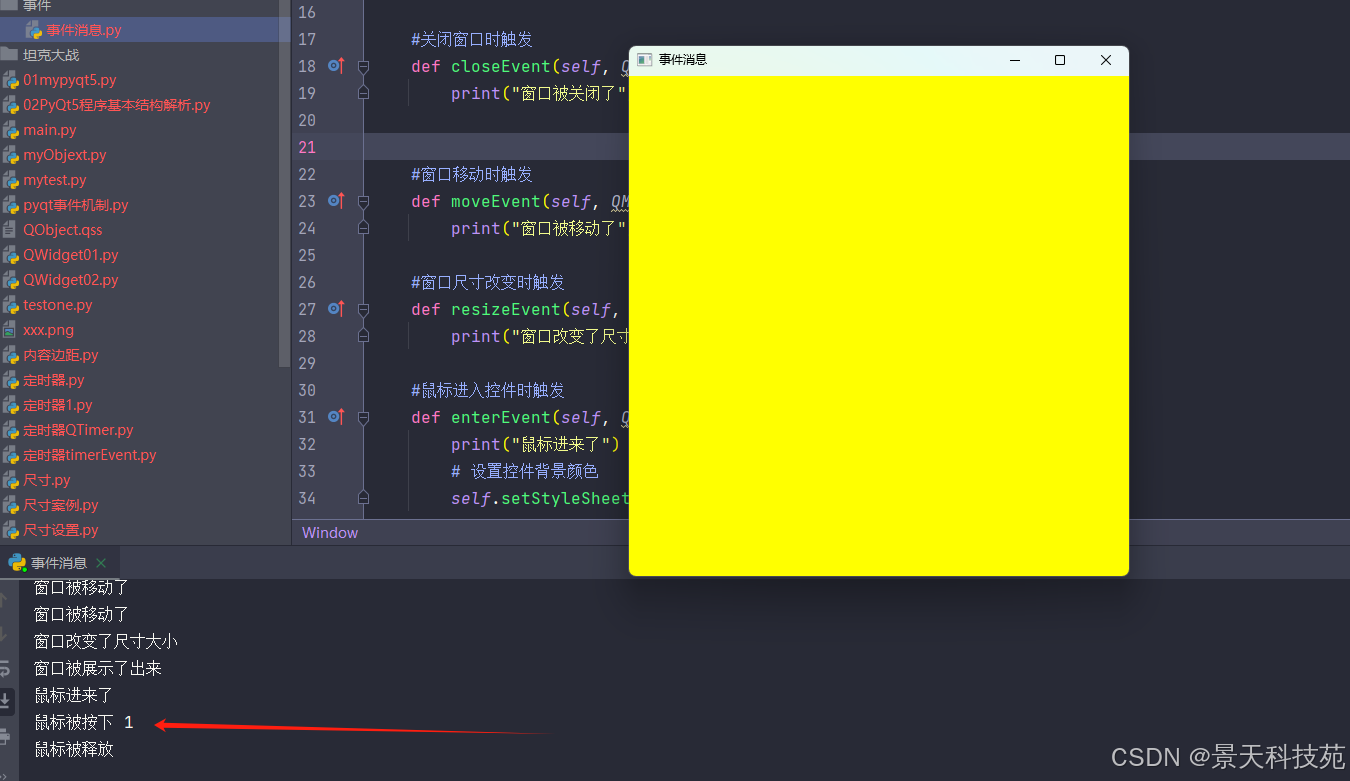
Task: Click the print icon in run panel
Action: pyautogui.click(x=6, y=737)
